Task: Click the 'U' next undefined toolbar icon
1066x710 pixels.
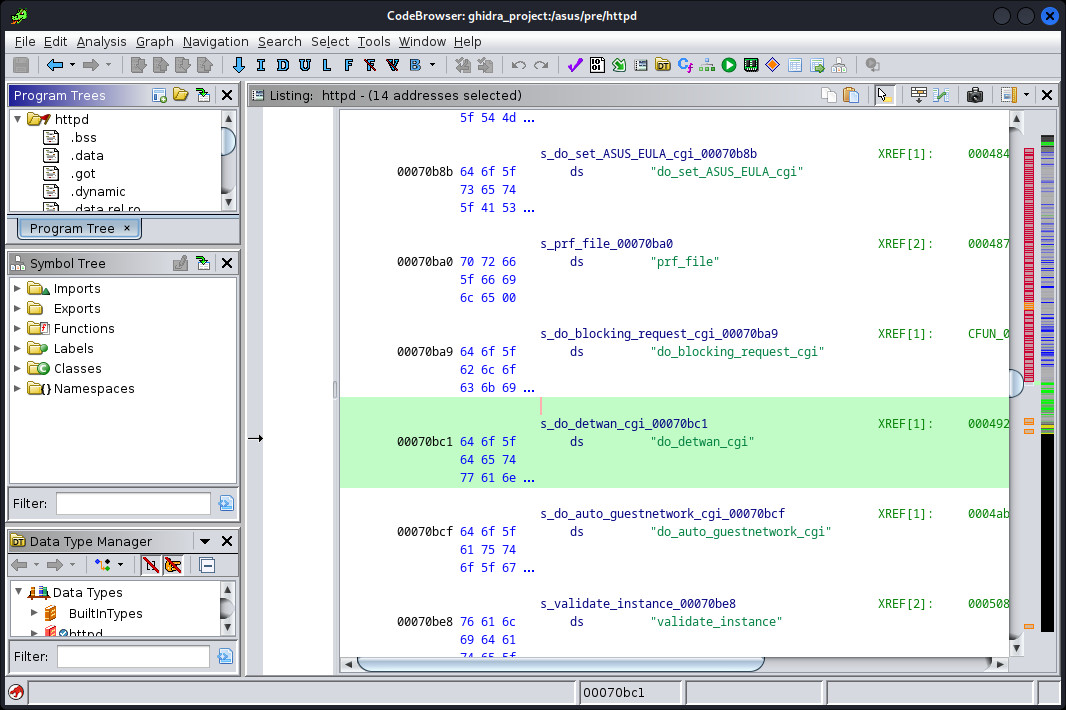Action: [x=305, y=65]
